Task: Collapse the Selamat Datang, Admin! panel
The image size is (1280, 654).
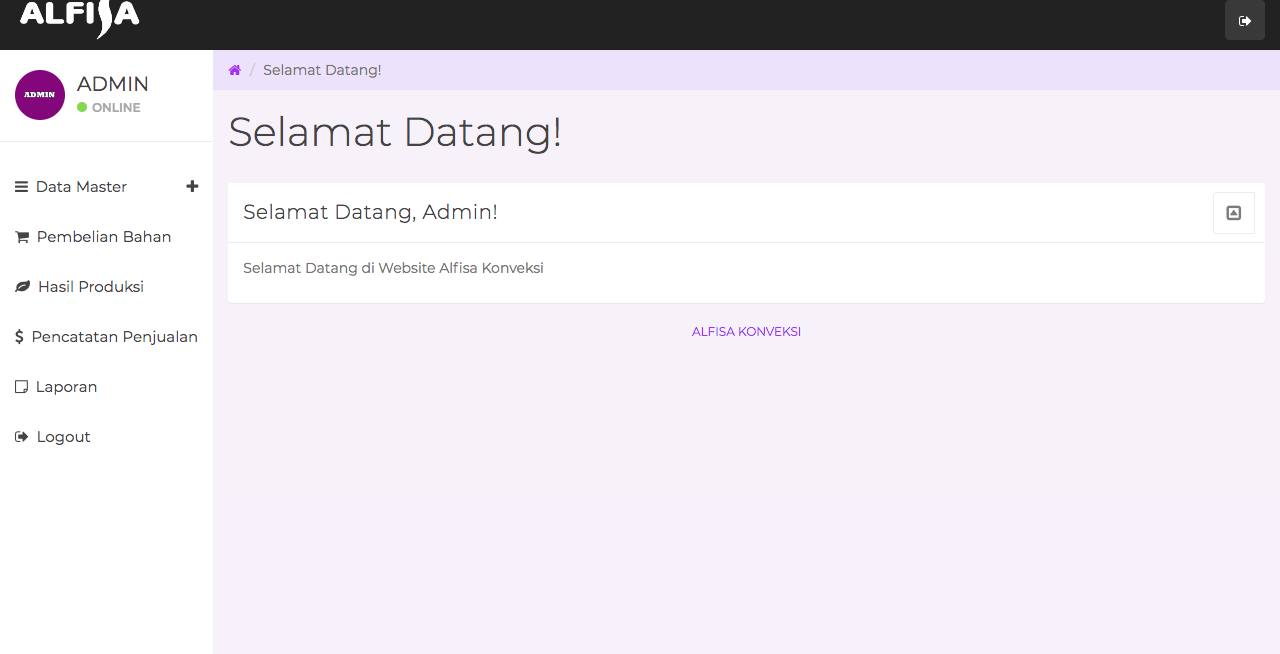Action: click(x=1233, y=213)
